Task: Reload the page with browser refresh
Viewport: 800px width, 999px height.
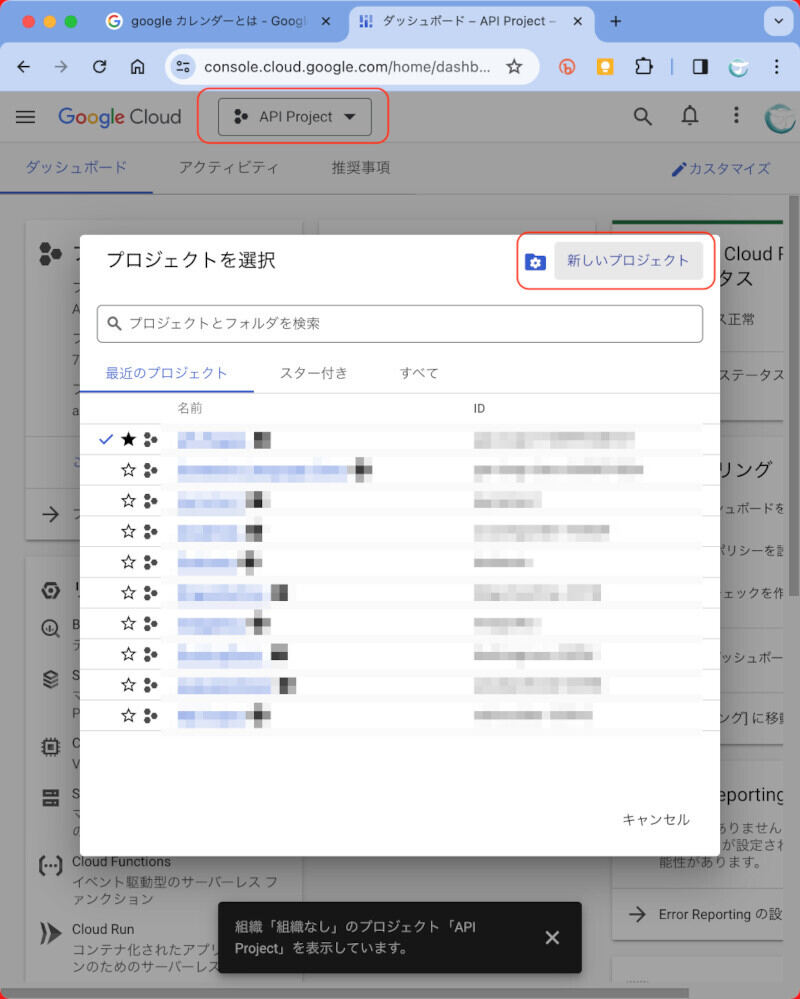Action: tap(99, 67)
